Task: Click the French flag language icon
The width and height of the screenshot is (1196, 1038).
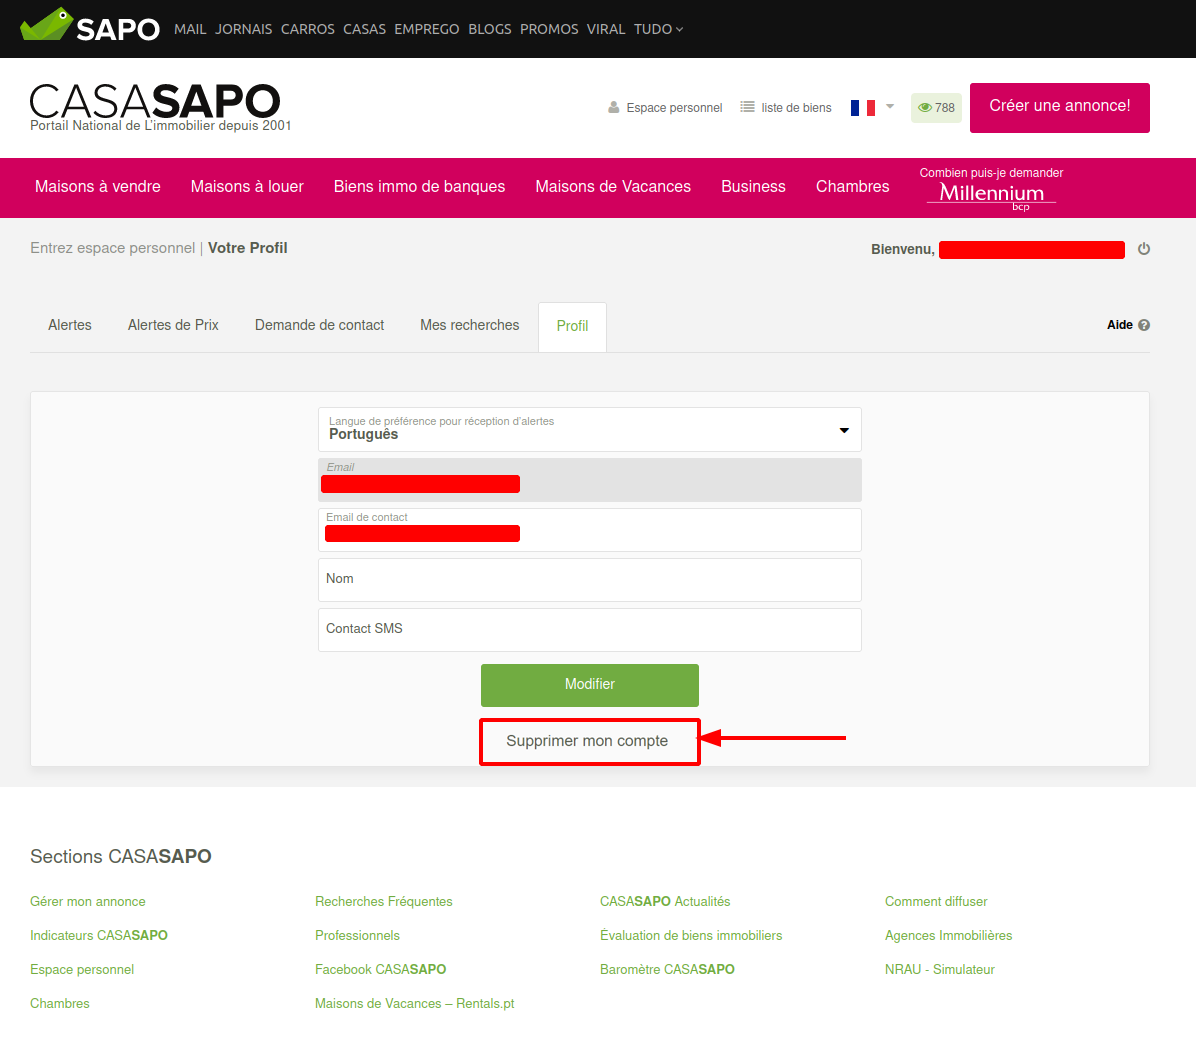Action: [862, 107]
